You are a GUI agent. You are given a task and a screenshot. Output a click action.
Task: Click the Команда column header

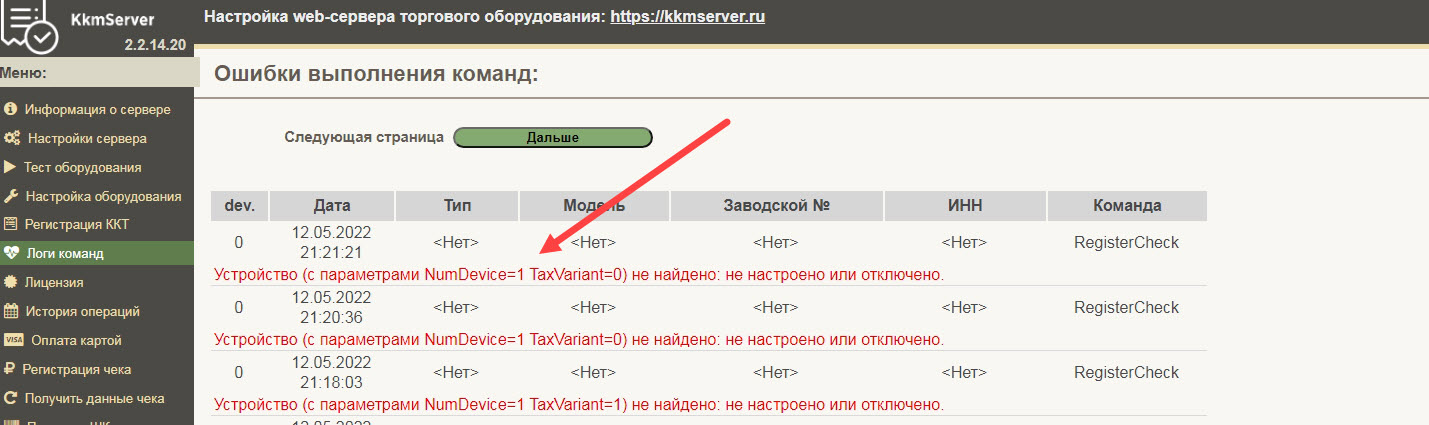[1127, 205]
